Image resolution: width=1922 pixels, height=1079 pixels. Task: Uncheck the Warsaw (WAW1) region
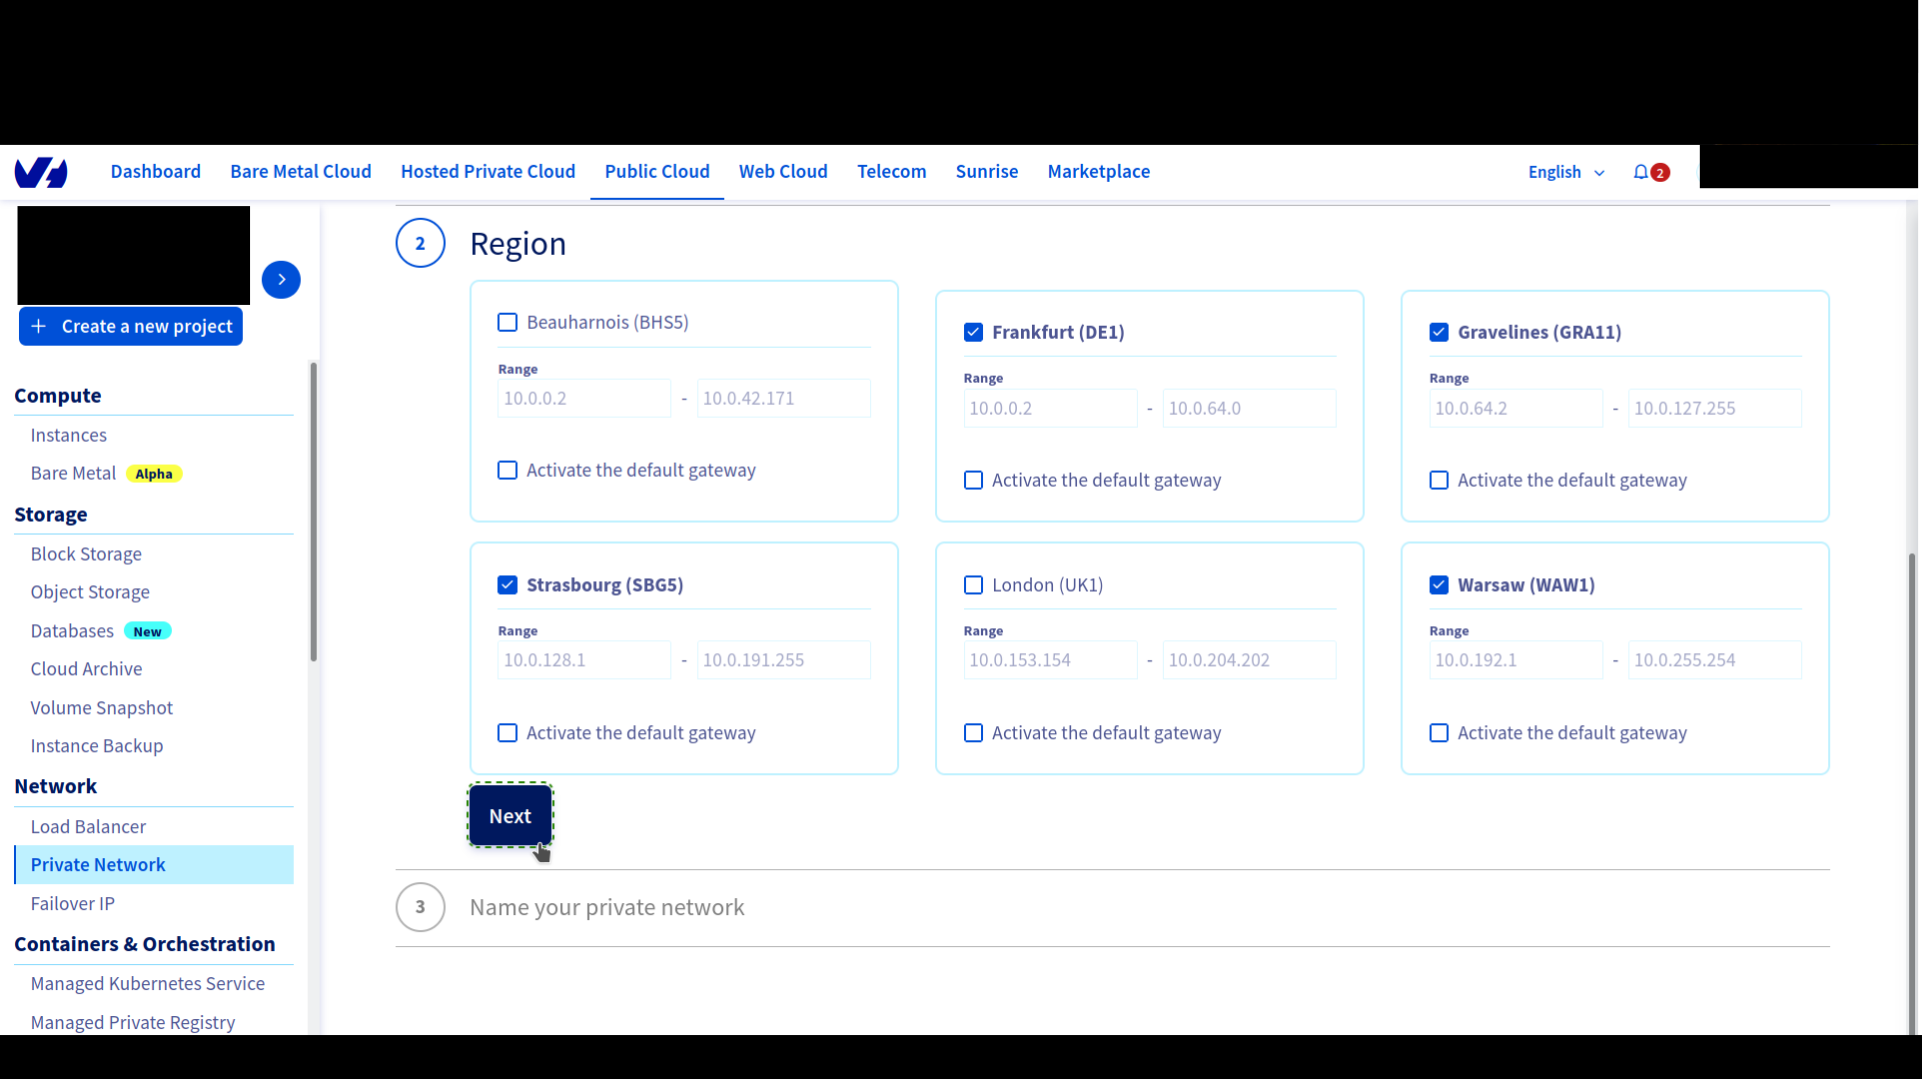coord(1439,585)
